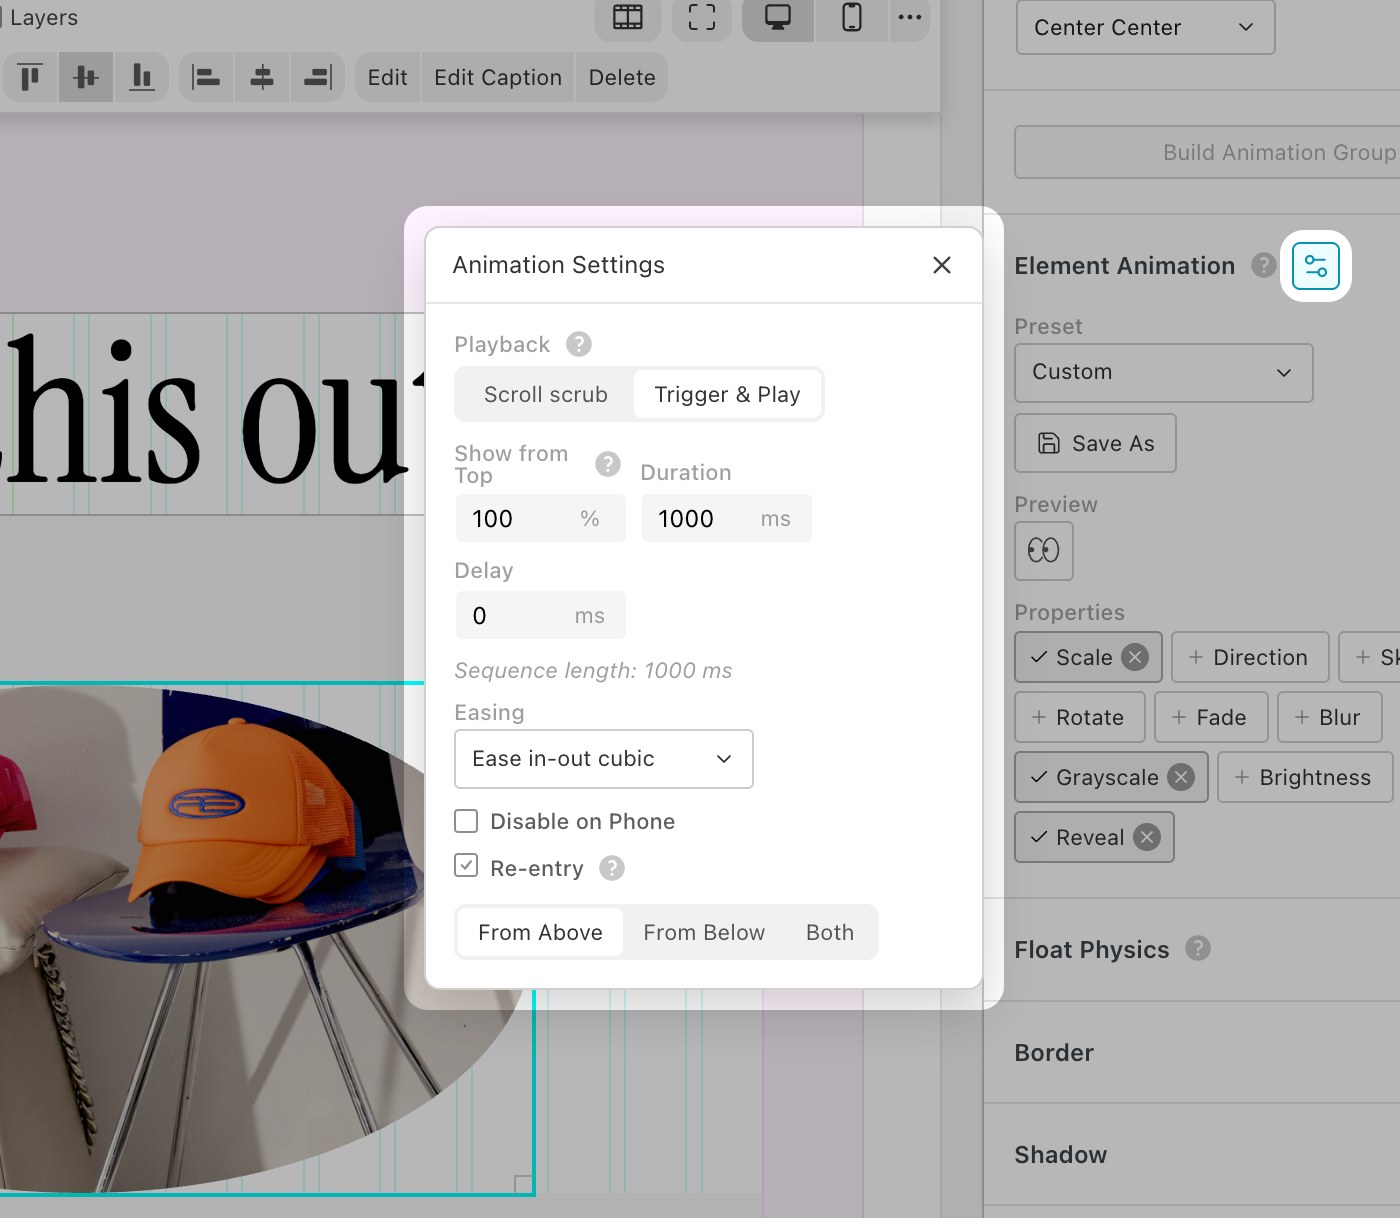Open the Preset Custom dropdown

tap(1164, 373)
